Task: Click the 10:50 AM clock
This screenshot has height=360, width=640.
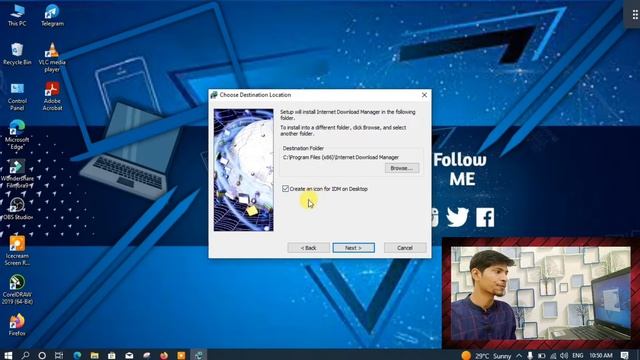Action: pos(601,356)
